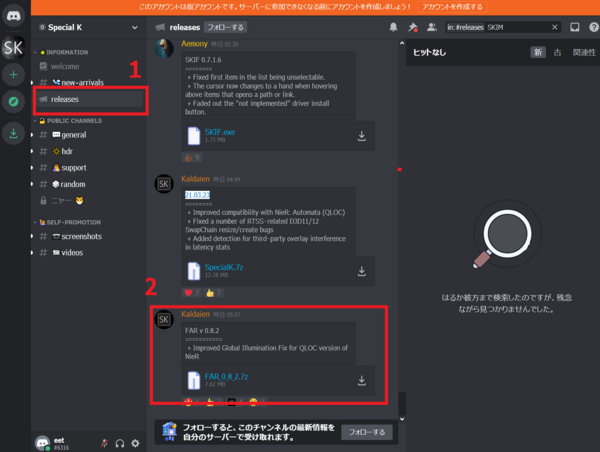
Task: Mute the microphone in the user panel
Action: click(x=103, y=443)
